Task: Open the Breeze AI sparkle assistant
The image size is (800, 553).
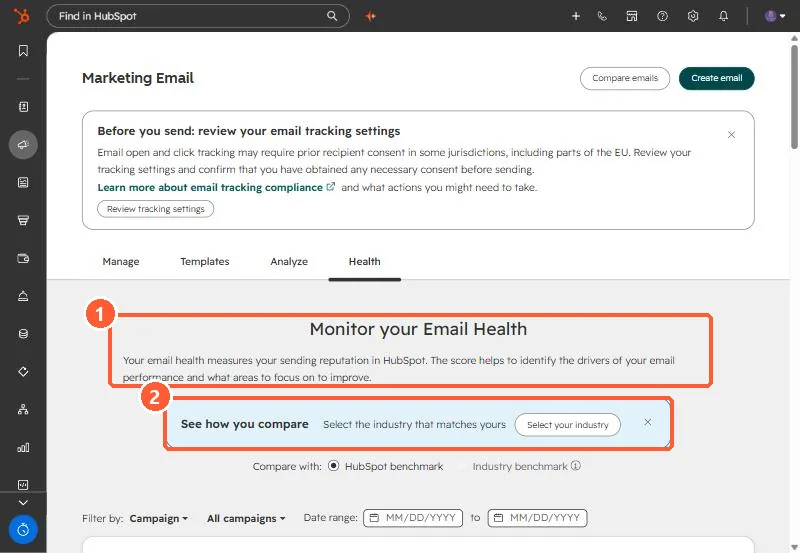Action: point(371,16)
